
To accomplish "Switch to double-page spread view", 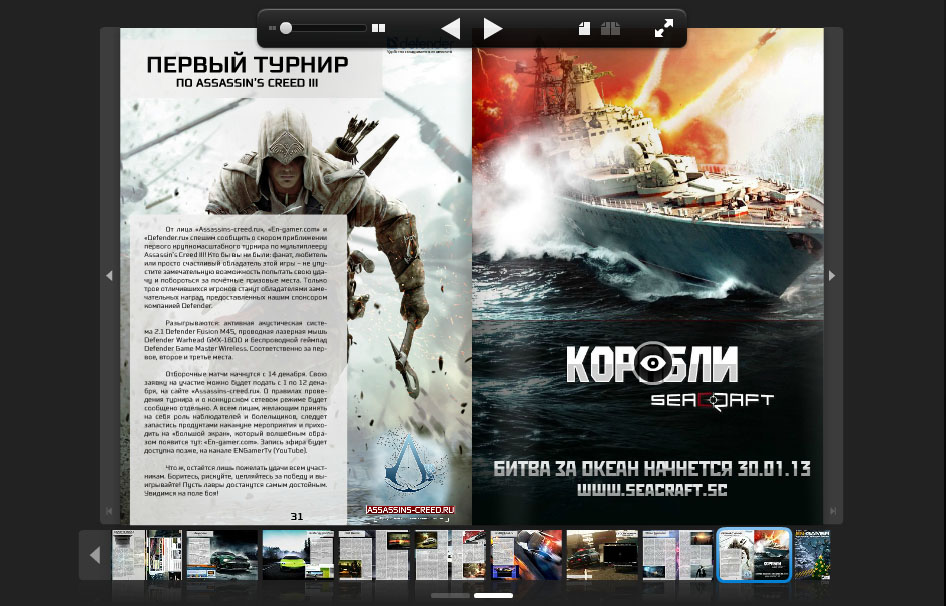I will tap(611, 28).
